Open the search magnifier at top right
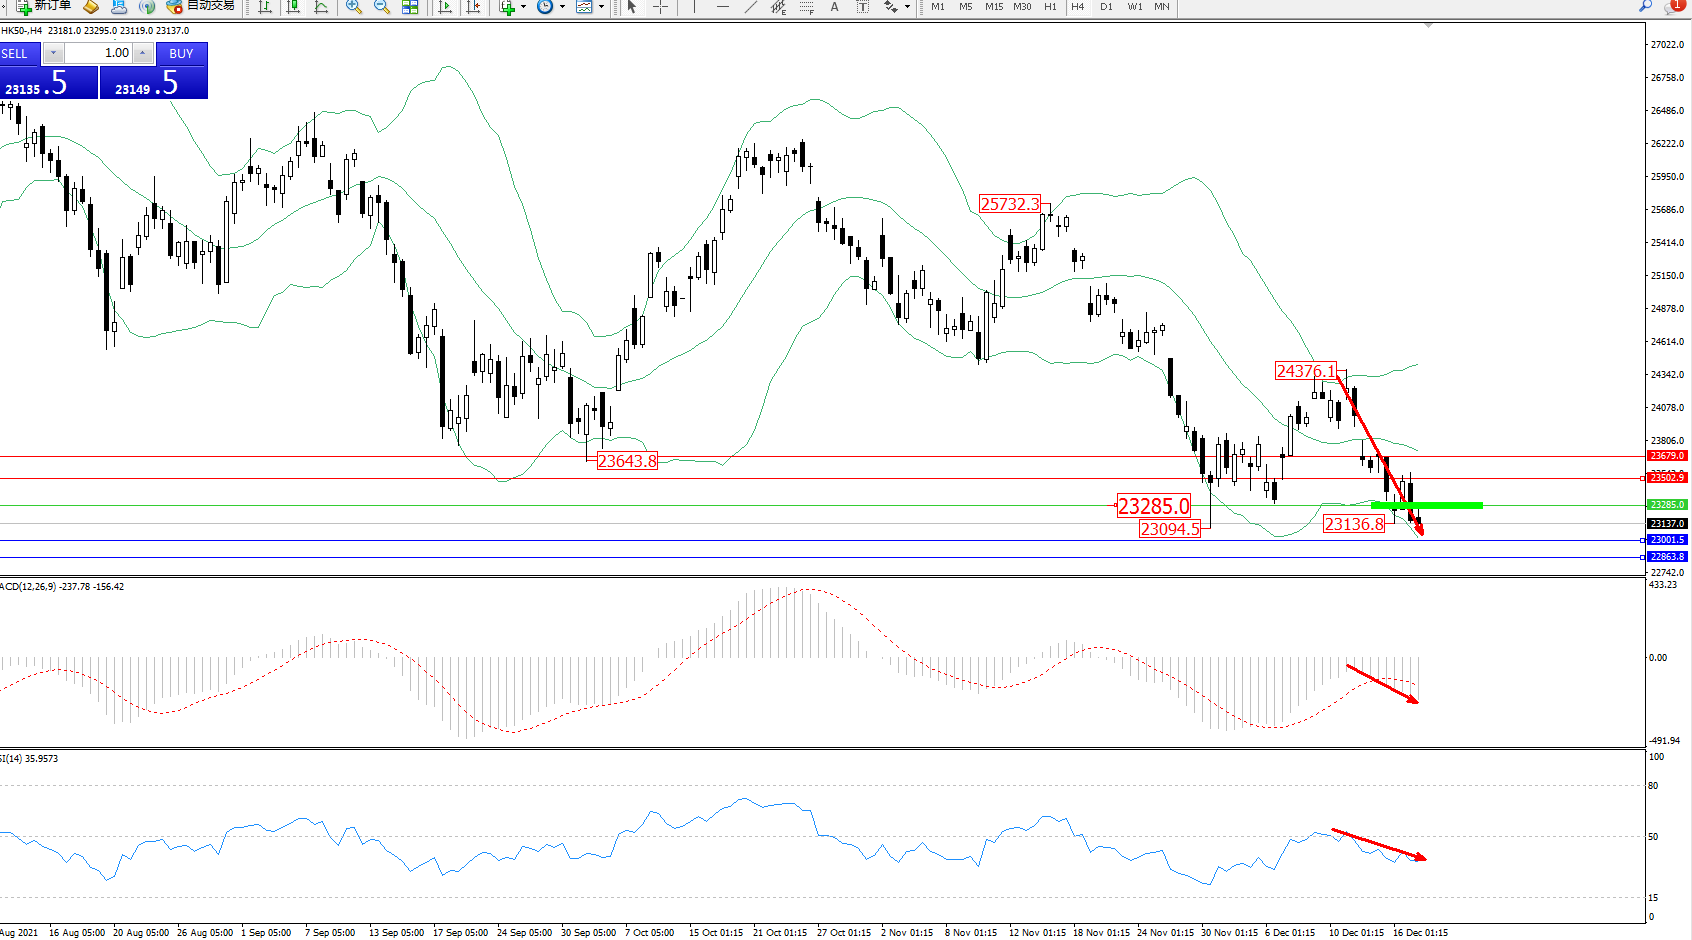1692x940 pixels. coord(1645,6)
